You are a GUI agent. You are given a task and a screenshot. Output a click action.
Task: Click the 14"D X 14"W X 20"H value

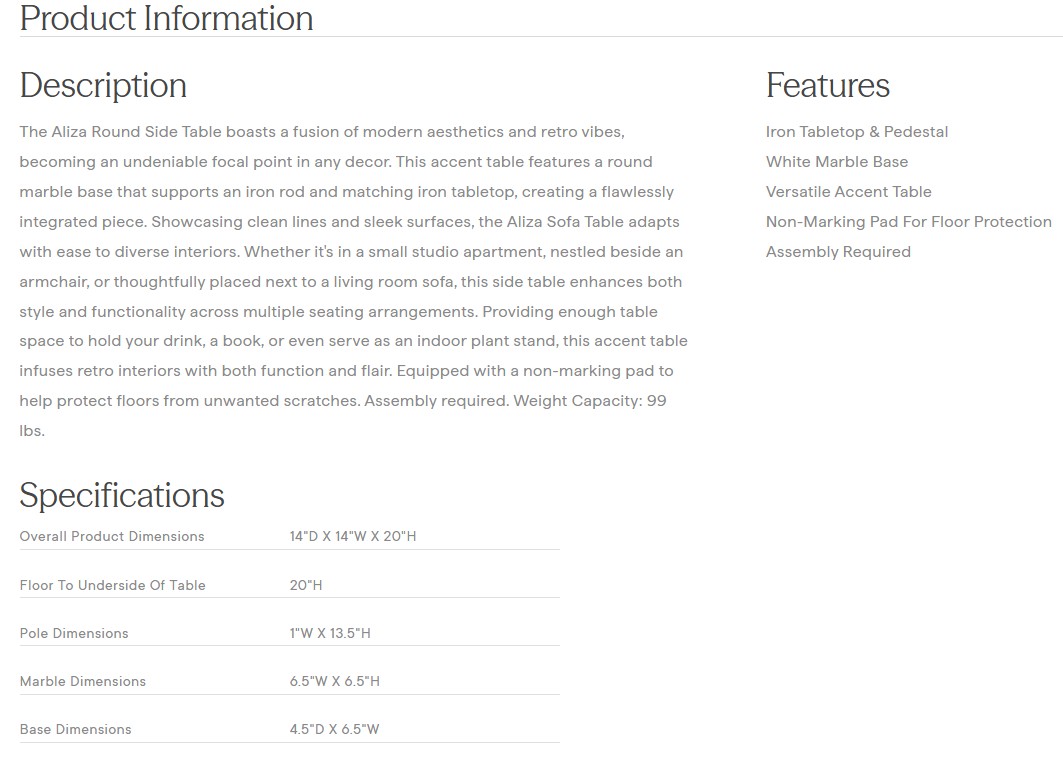click(x=352, y=537)
